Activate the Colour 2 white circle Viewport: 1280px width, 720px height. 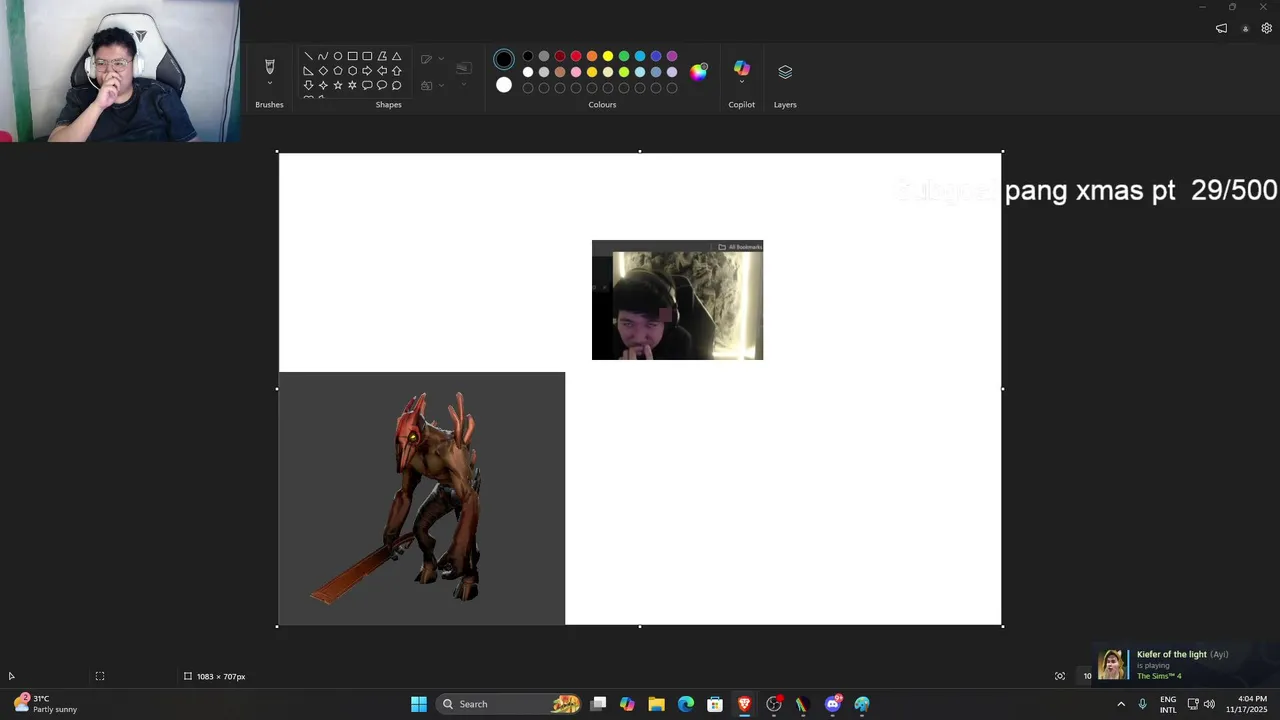pos(504,85)
